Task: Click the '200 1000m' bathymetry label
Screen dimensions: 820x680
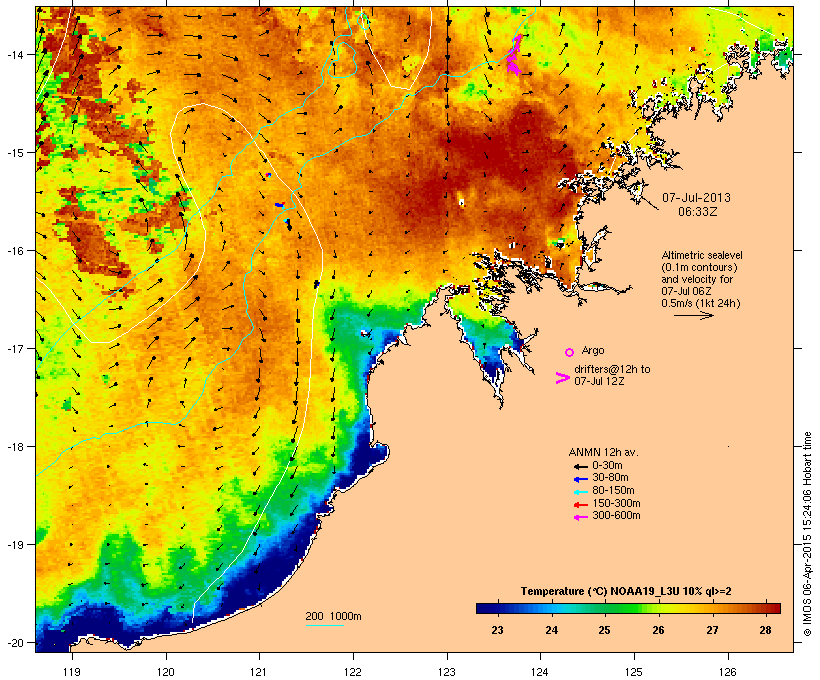Action: 333,616
